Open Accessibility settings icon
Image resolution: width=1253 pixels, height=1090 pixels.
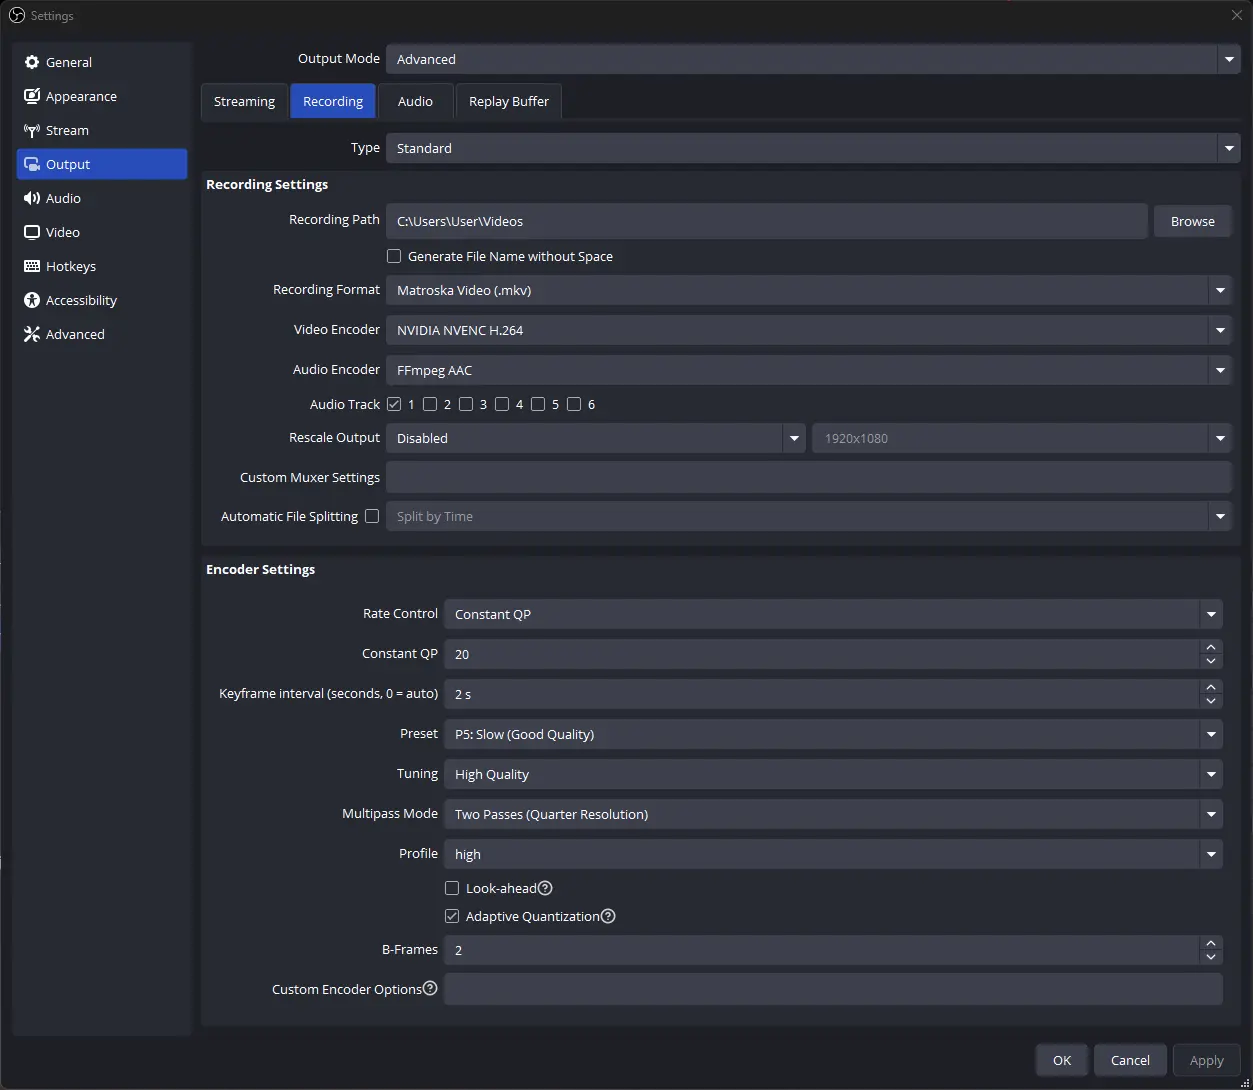32,300
